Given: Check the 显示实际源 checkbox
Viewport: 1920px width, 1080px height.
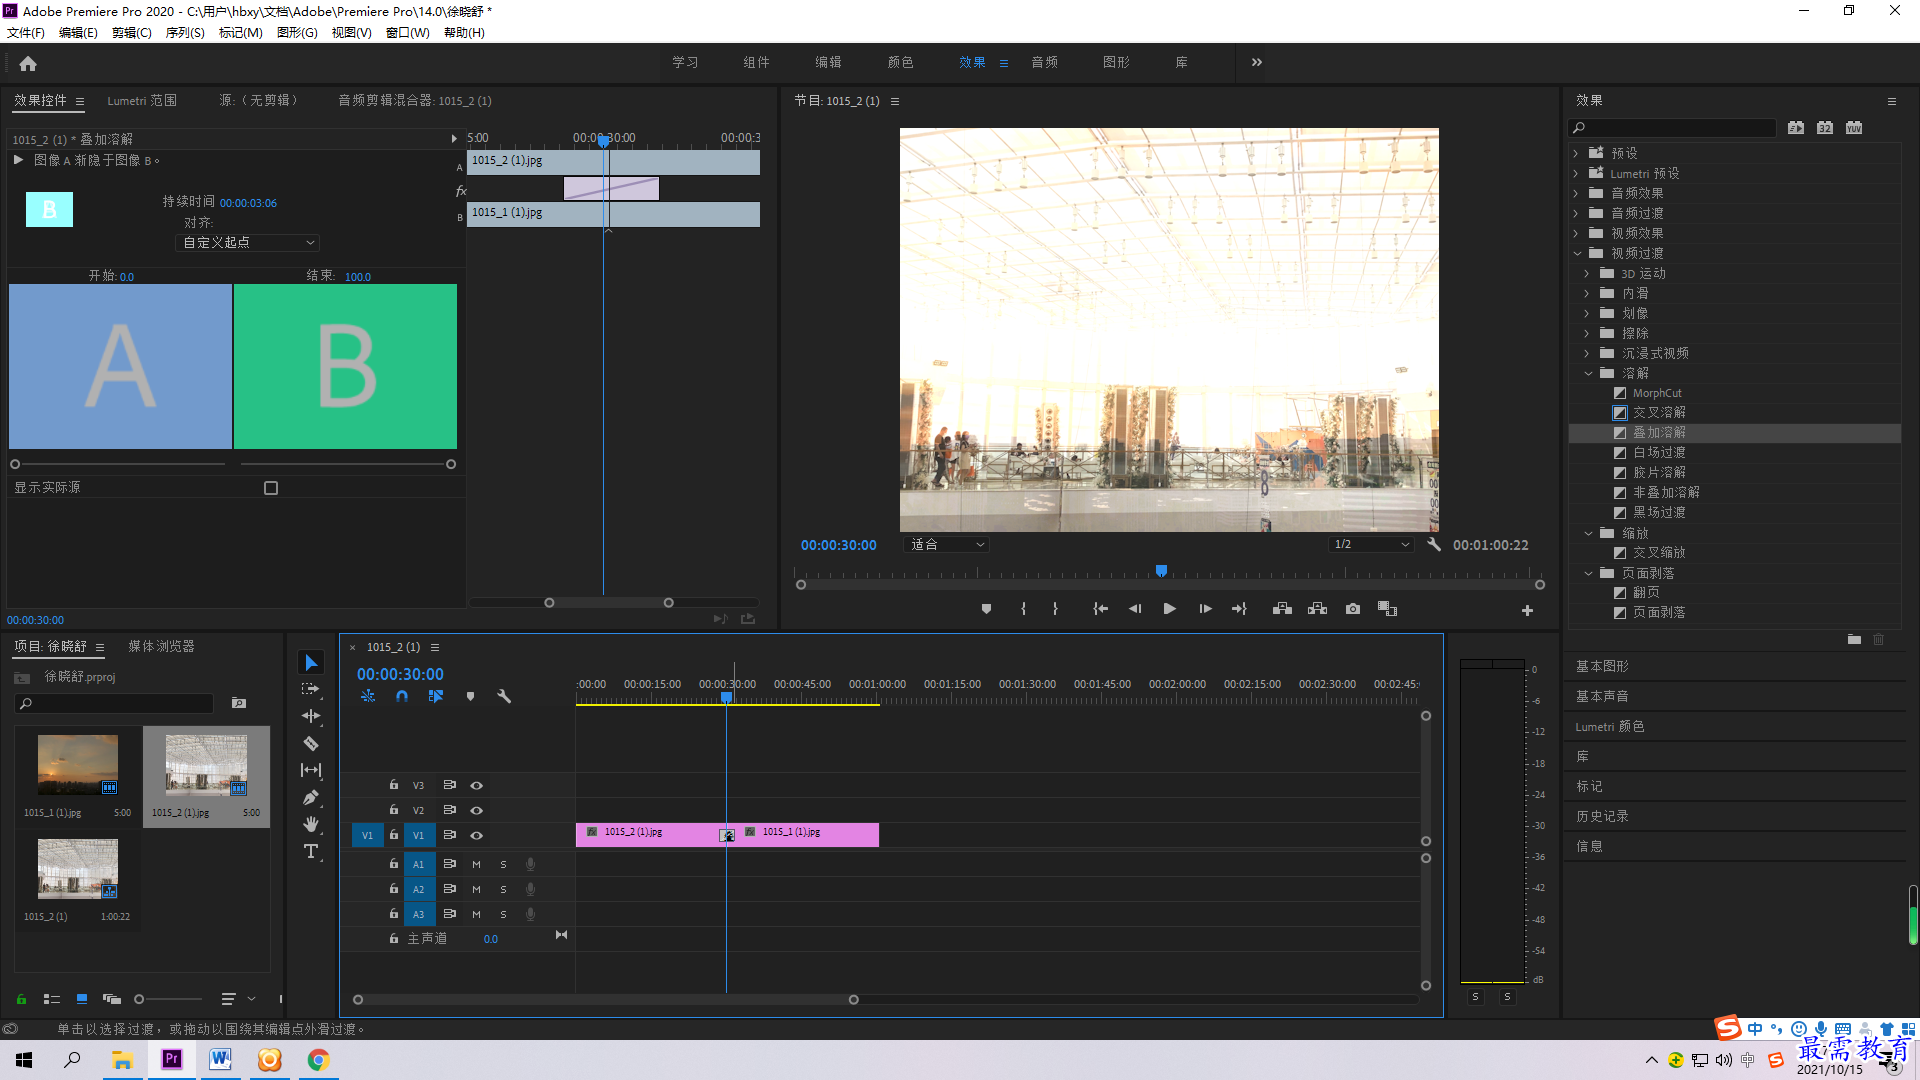Looking at the screenshot, I should click(x=271, y=488).
